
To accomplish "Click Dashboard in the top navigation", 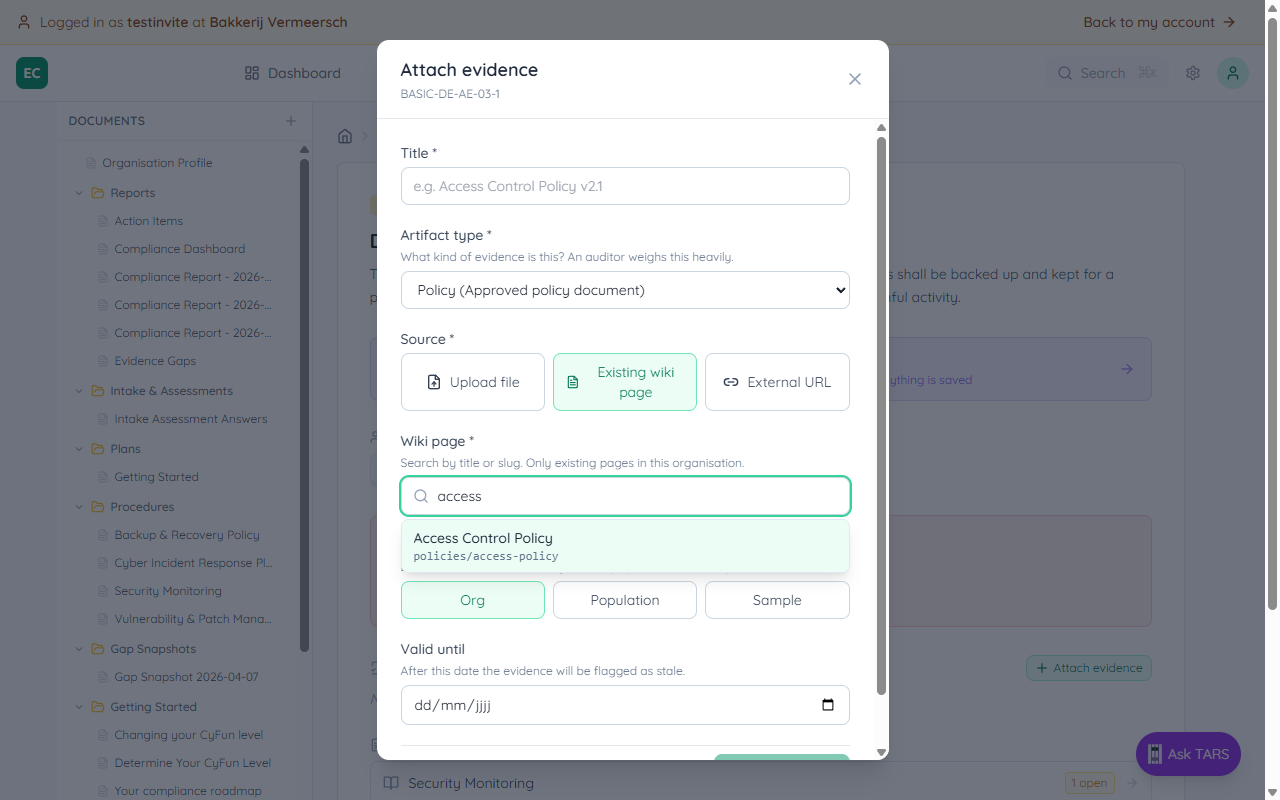I will tap(302, 73).
